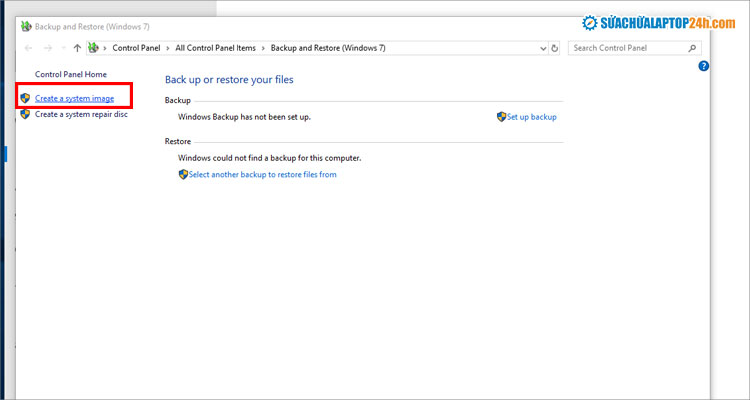Navigate to Control Panel breadcrumb
The image size is (750, 400).
138,48
